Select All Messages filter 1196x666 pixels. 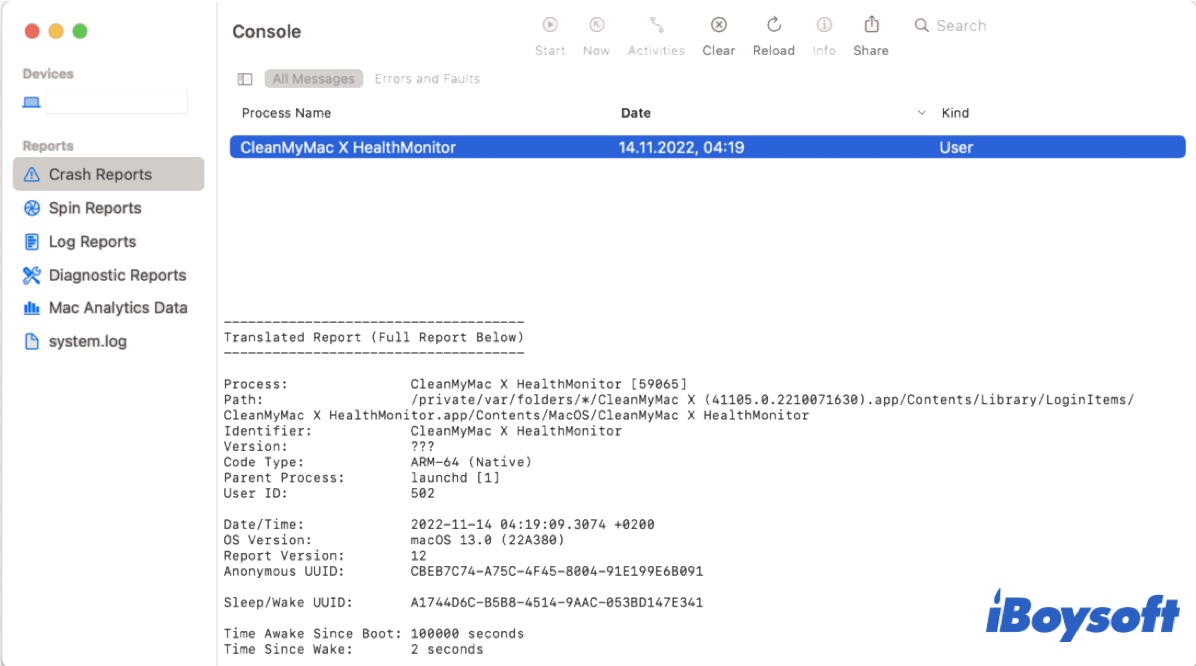coord(313,79)
